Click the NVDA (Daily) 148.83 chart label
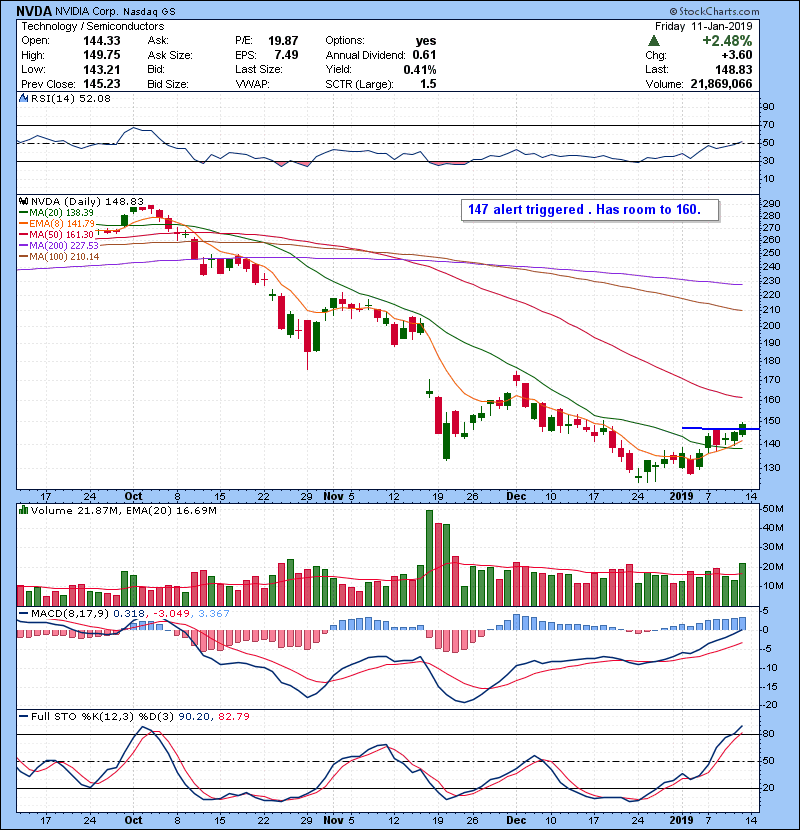This screenshot has width=800, height=830. pos(87,201)
